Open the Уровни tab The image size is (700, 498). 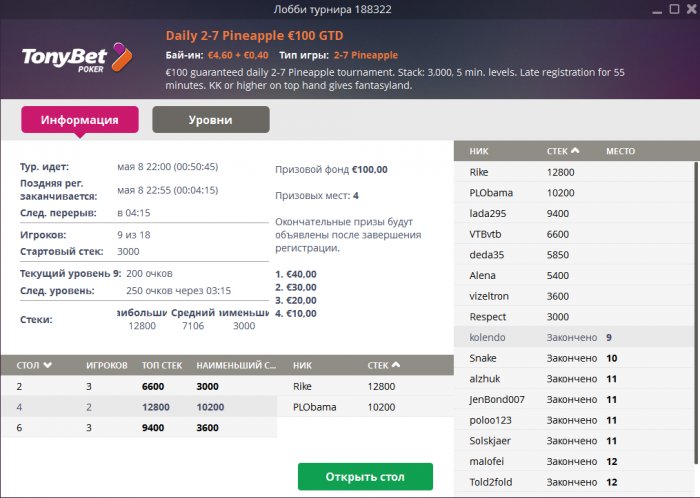(210, 120)
